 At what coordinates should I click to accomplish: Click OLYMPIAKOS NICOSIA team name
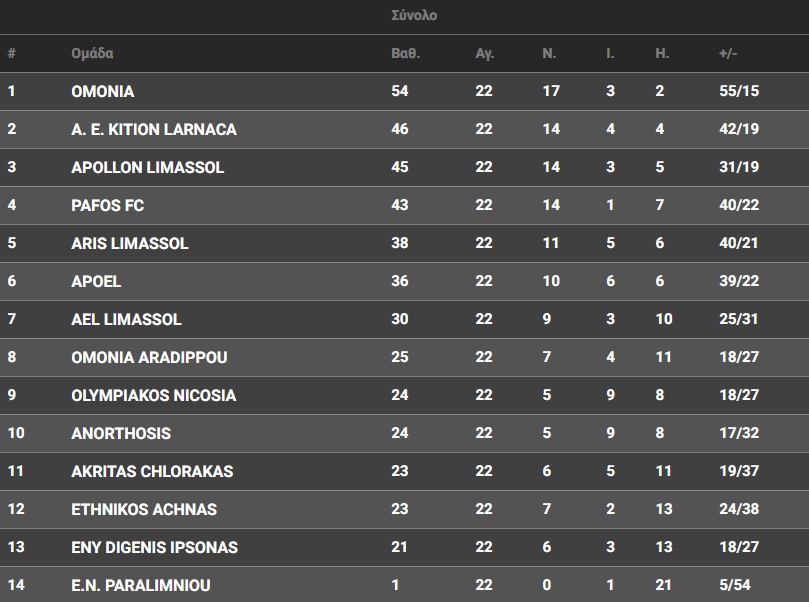point(153,396)
